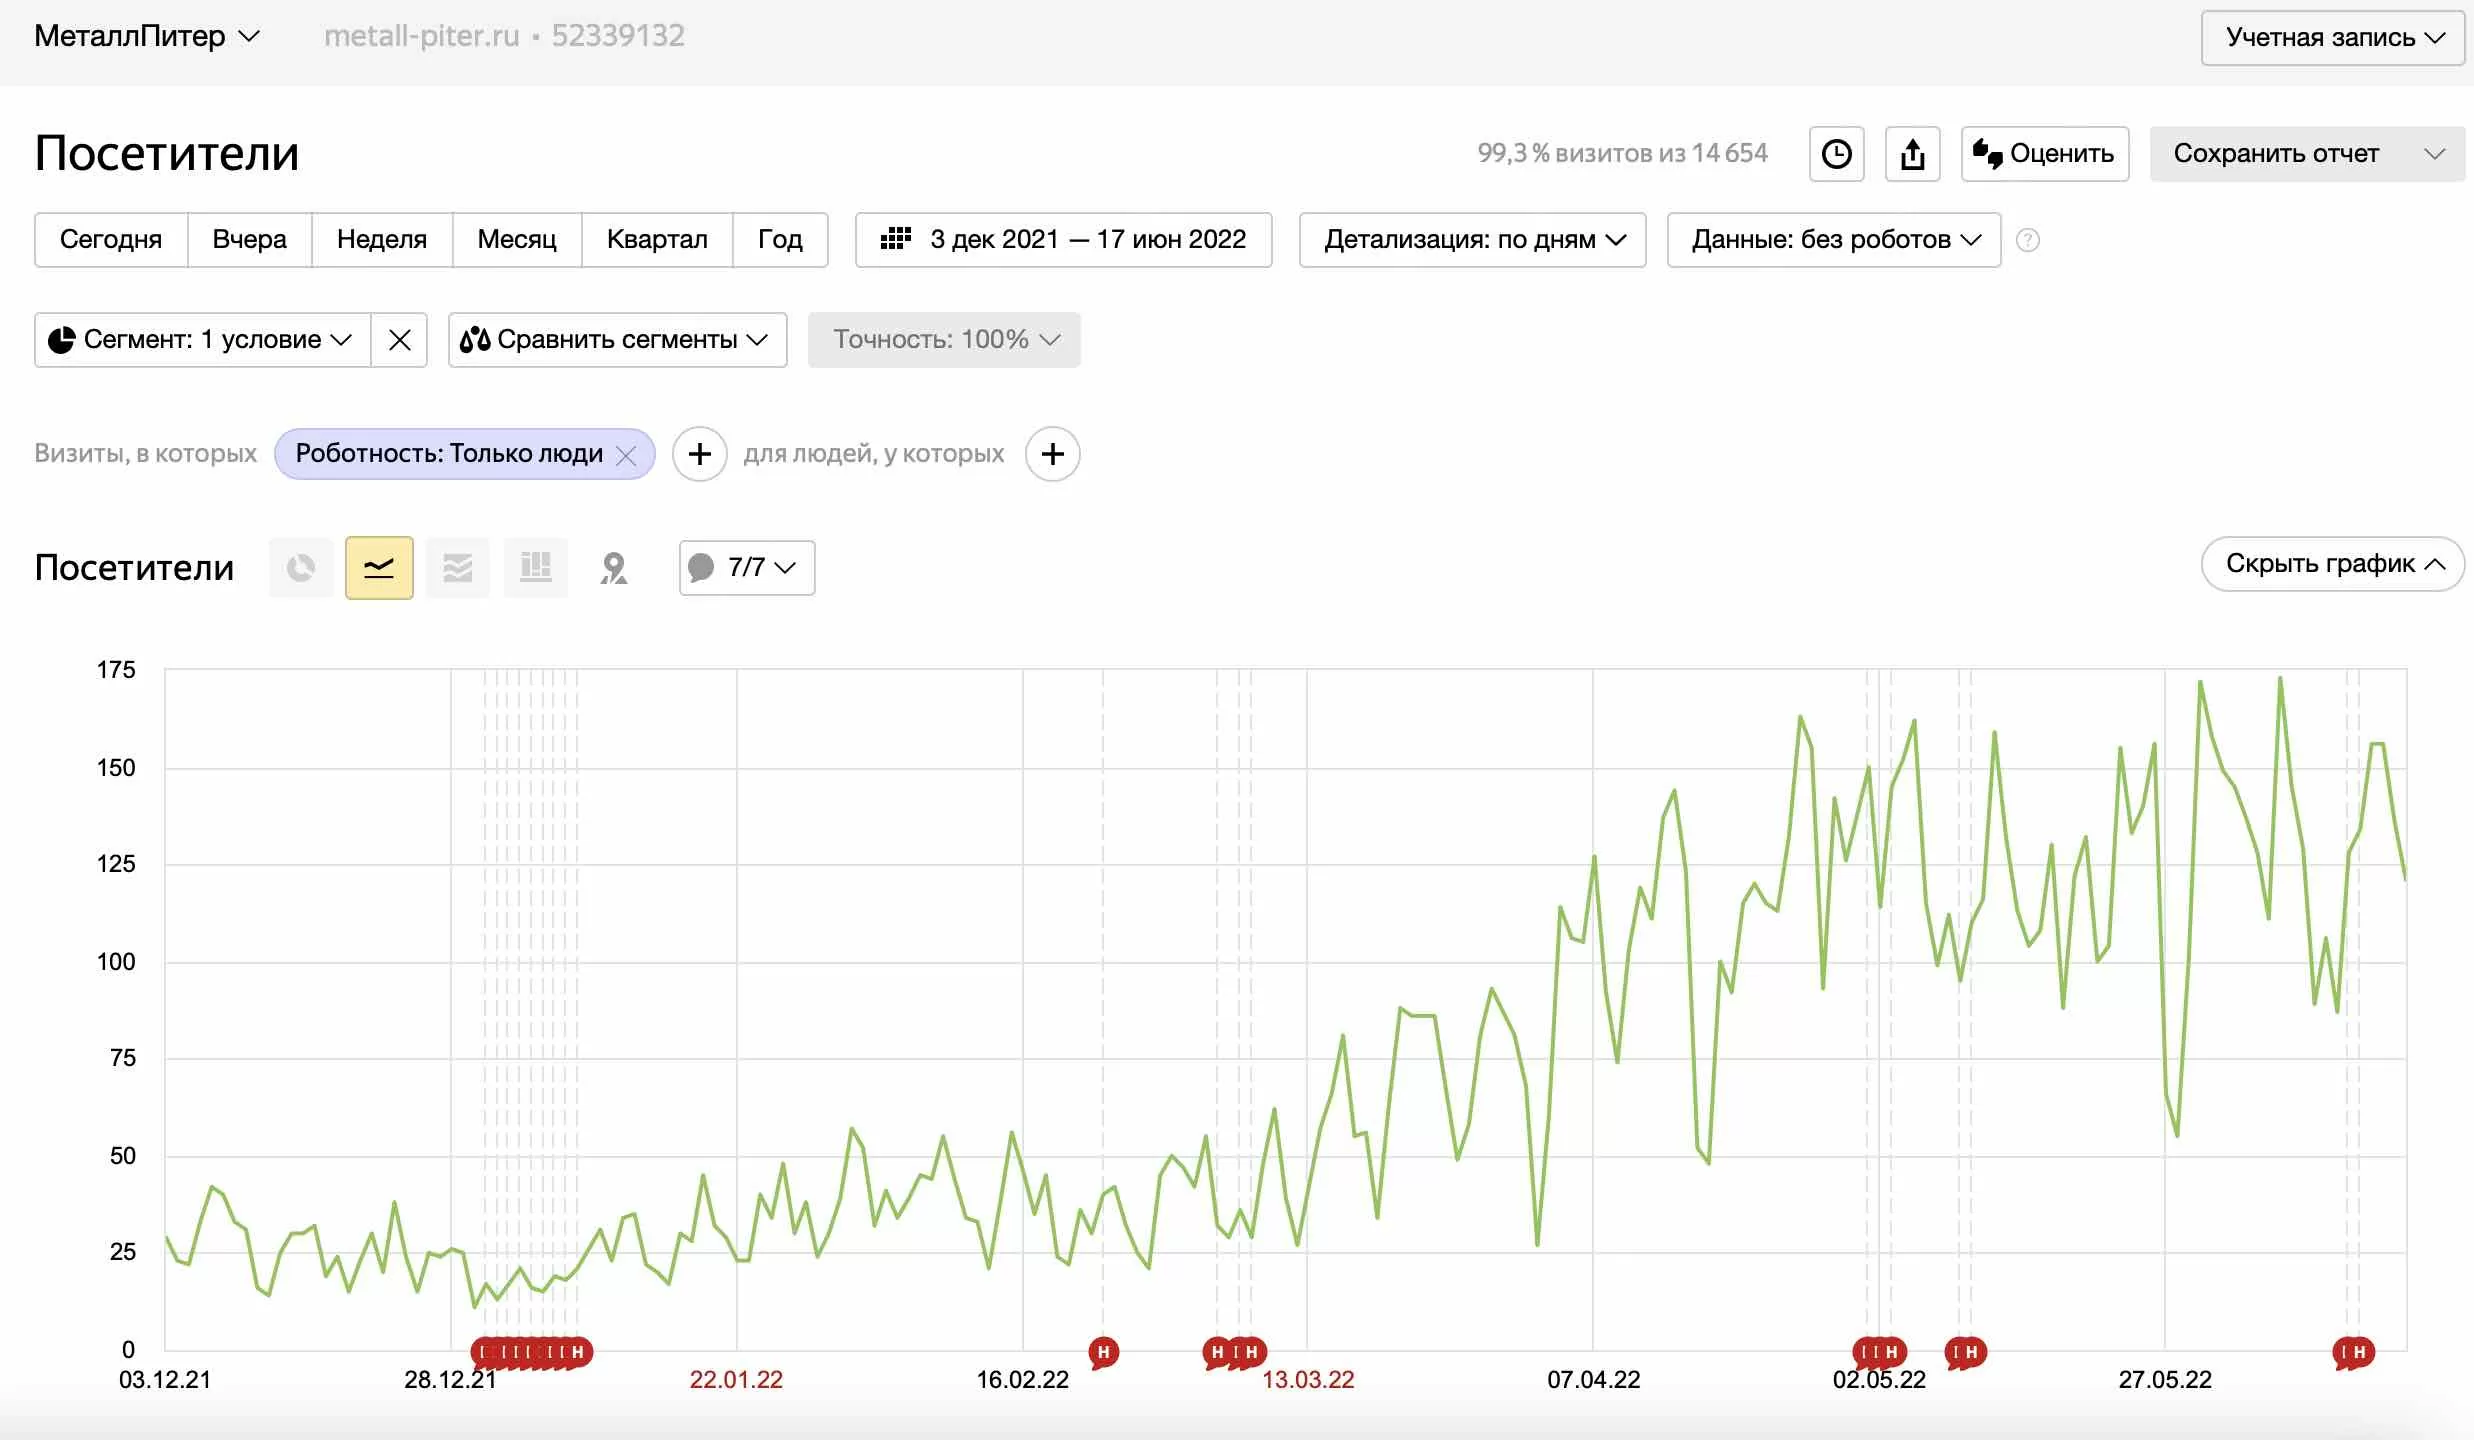
Task: Open report history clock icon
Action: pos(1836,154)
